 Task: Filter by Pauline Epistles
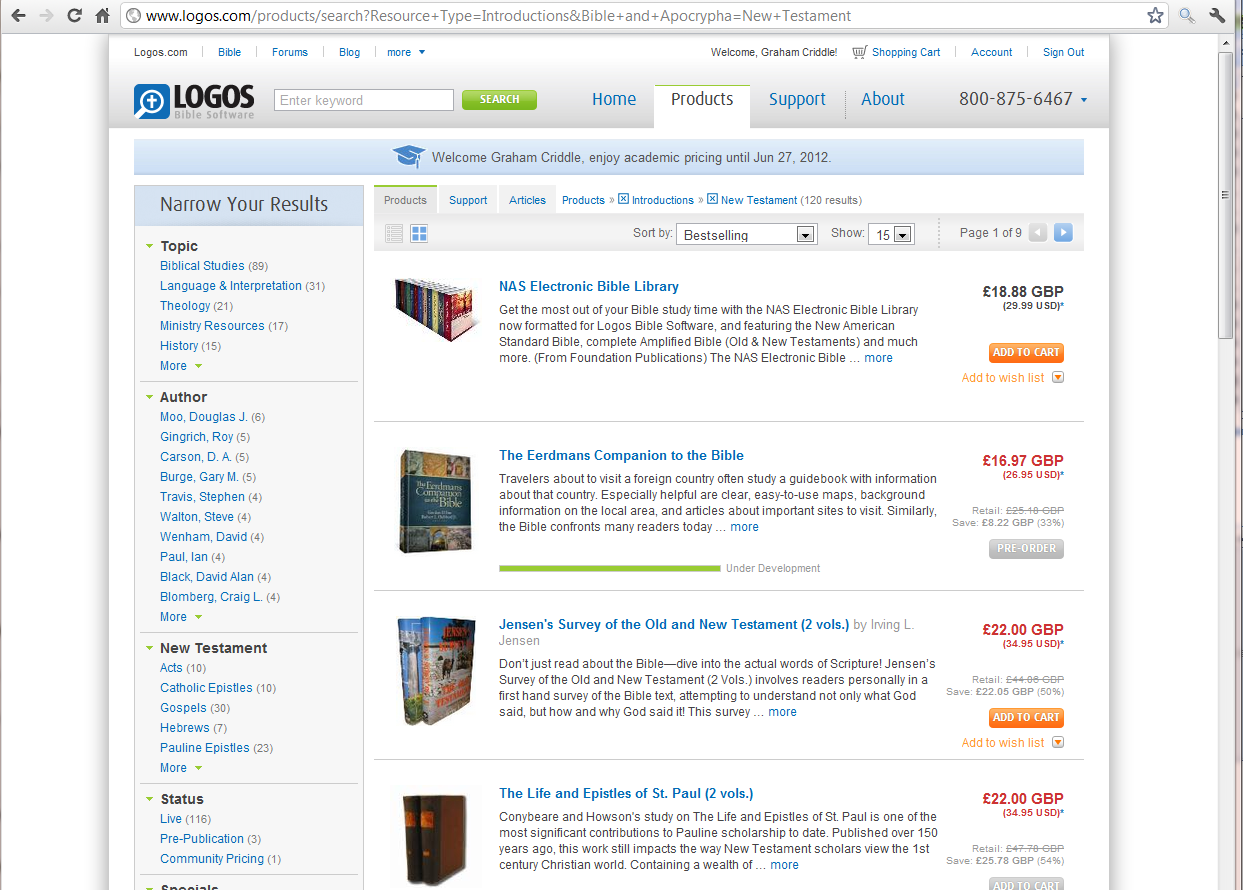tap(205, 748)
